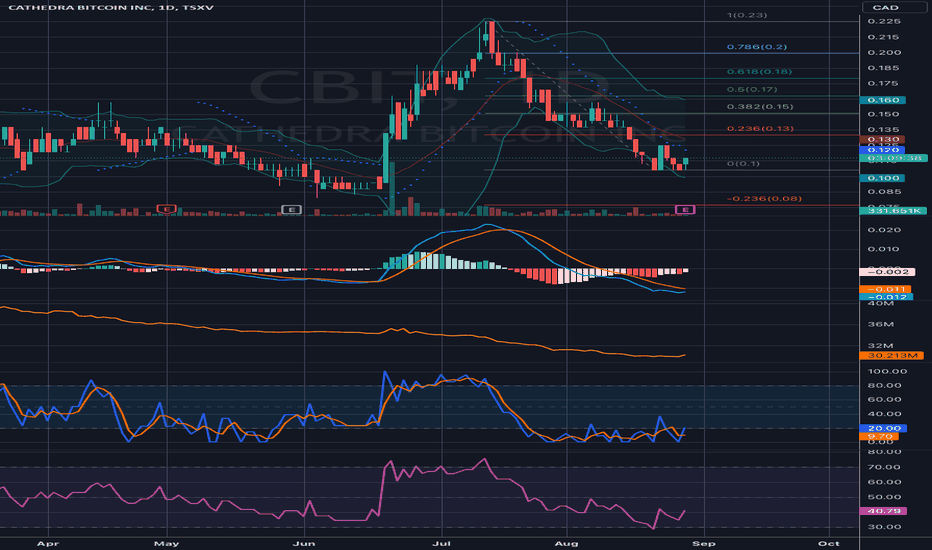Click the chart title 'CATHEDRA BITCOIN INC, 1D, TSXV'
Viewport: 932px width, 550px height.
[111, 7]
